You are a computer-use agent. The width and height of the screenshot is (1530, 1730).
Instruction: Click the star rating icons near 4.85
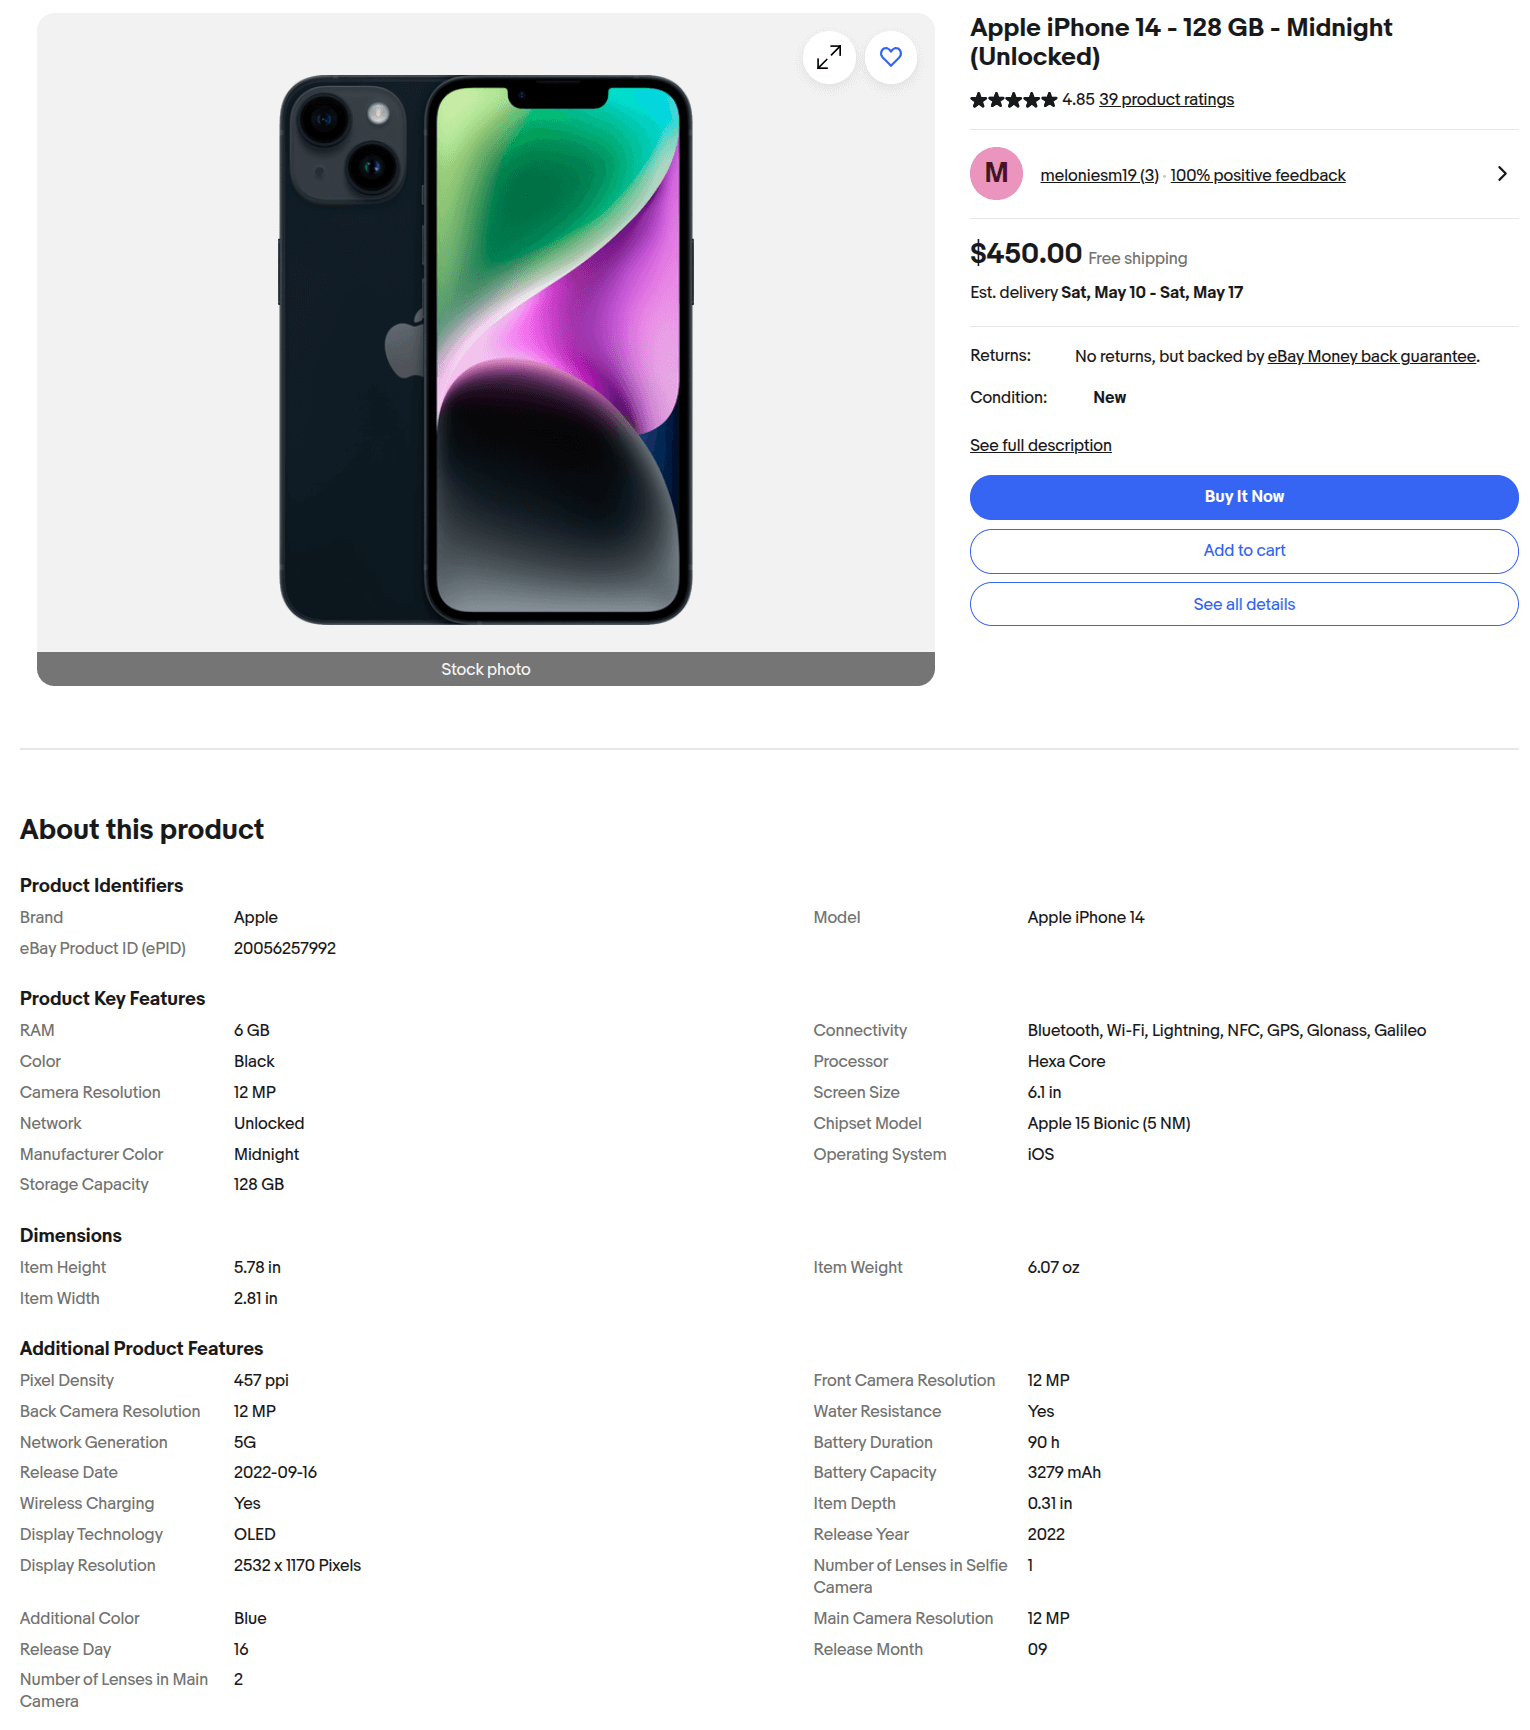(1012, 100)
